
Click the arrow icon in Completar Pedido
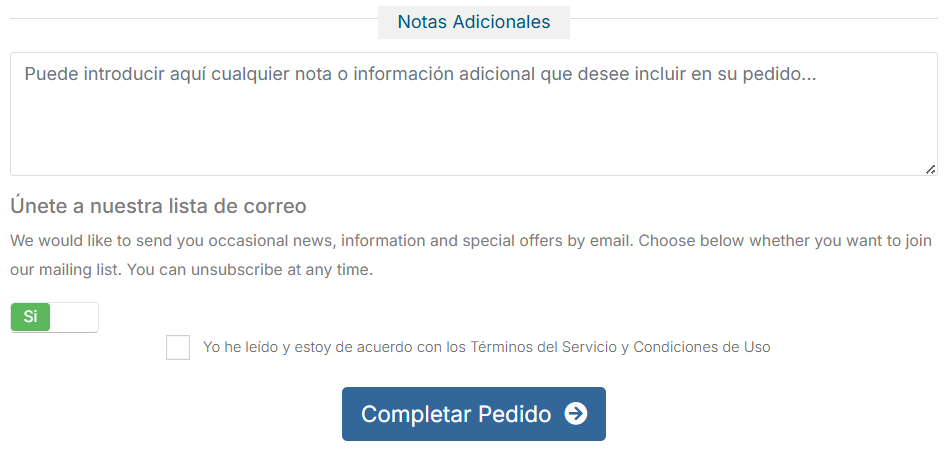pos(576,414)
